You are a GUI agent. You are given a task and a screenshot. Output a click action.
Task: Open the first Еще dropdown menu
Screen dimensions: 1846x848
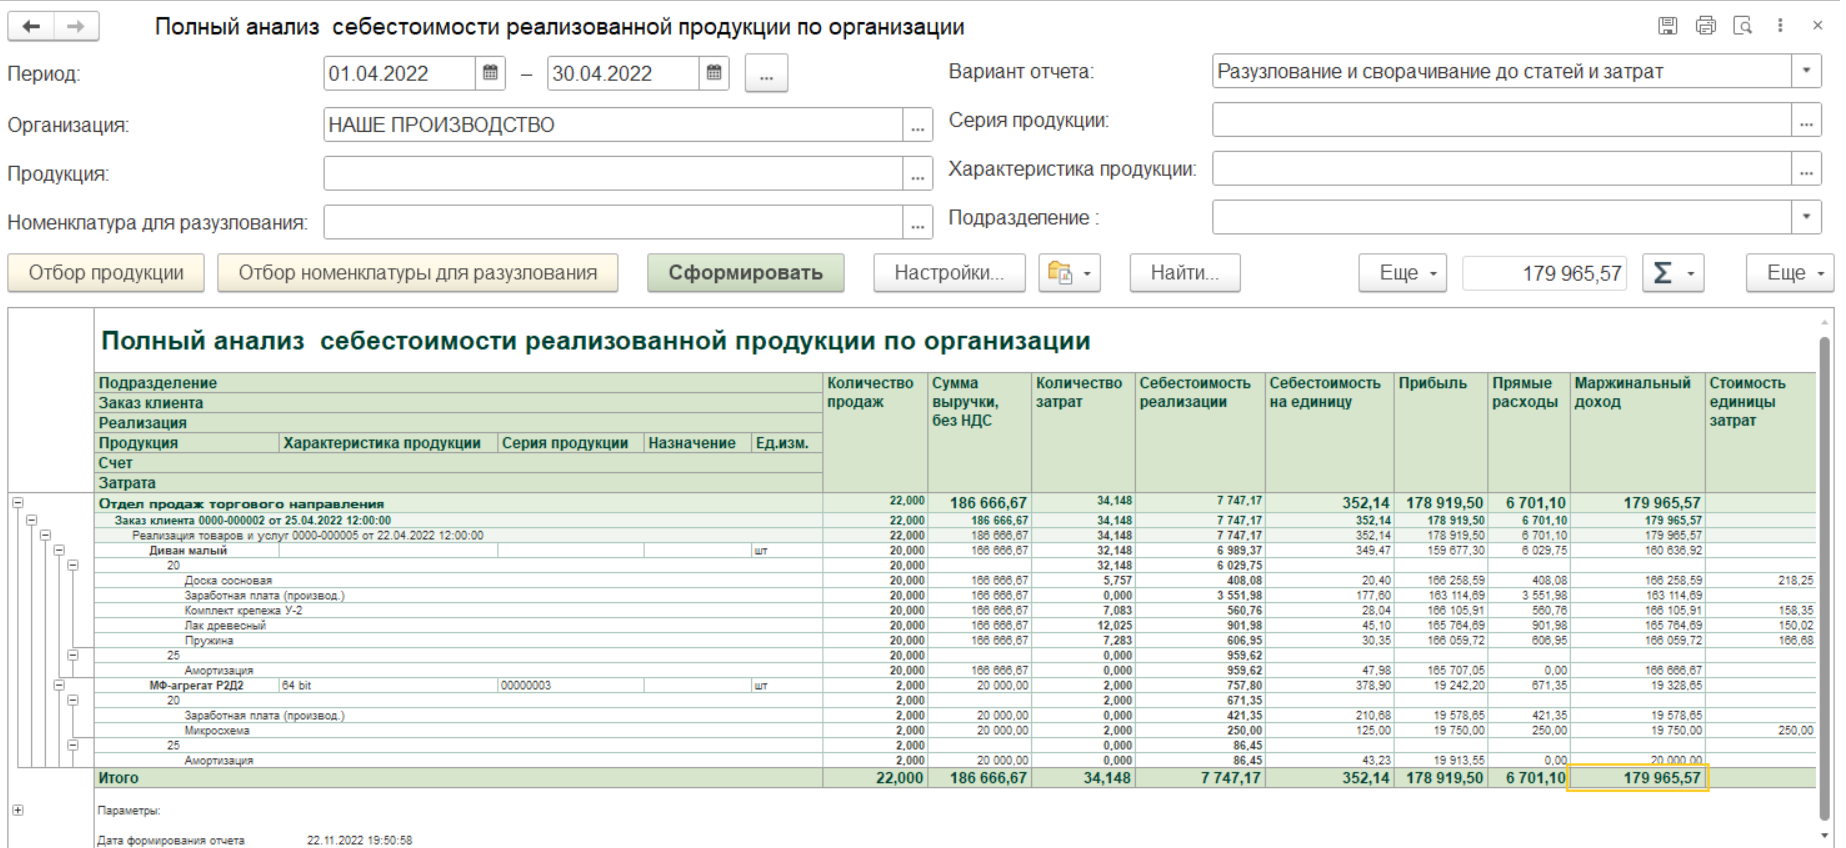pyautogui.click(x=1402, y=273)
